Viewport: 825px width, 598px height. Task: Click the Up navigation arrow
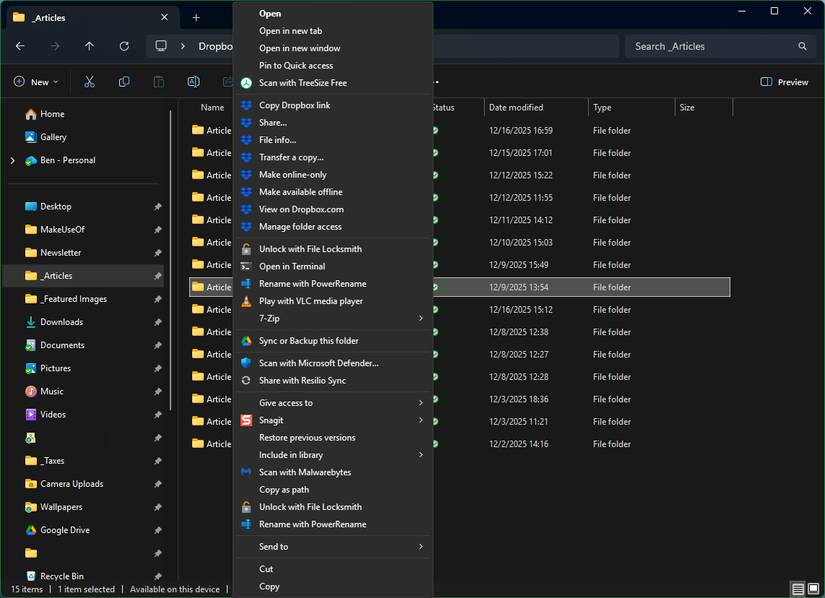89,45
